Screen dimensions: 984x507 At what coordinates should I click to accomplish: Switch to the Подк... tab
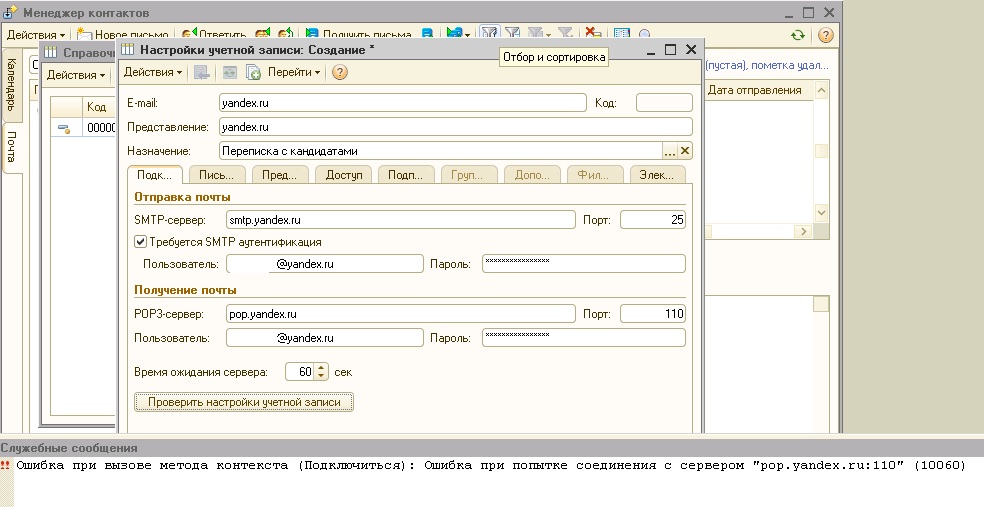pos(154,175)
